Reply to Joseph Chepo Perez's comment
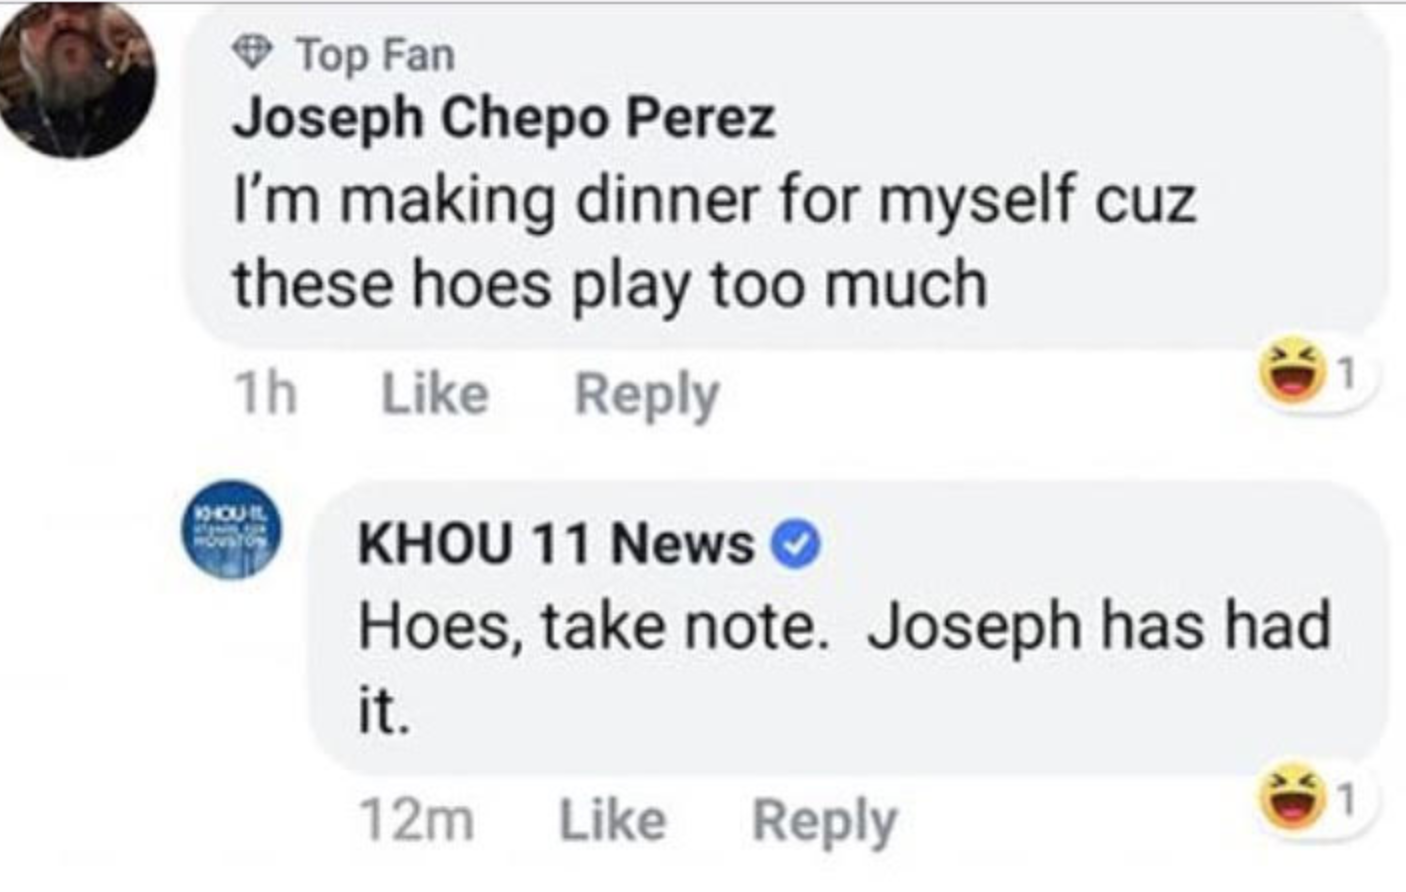1406x892 pixels. [647, 395]
